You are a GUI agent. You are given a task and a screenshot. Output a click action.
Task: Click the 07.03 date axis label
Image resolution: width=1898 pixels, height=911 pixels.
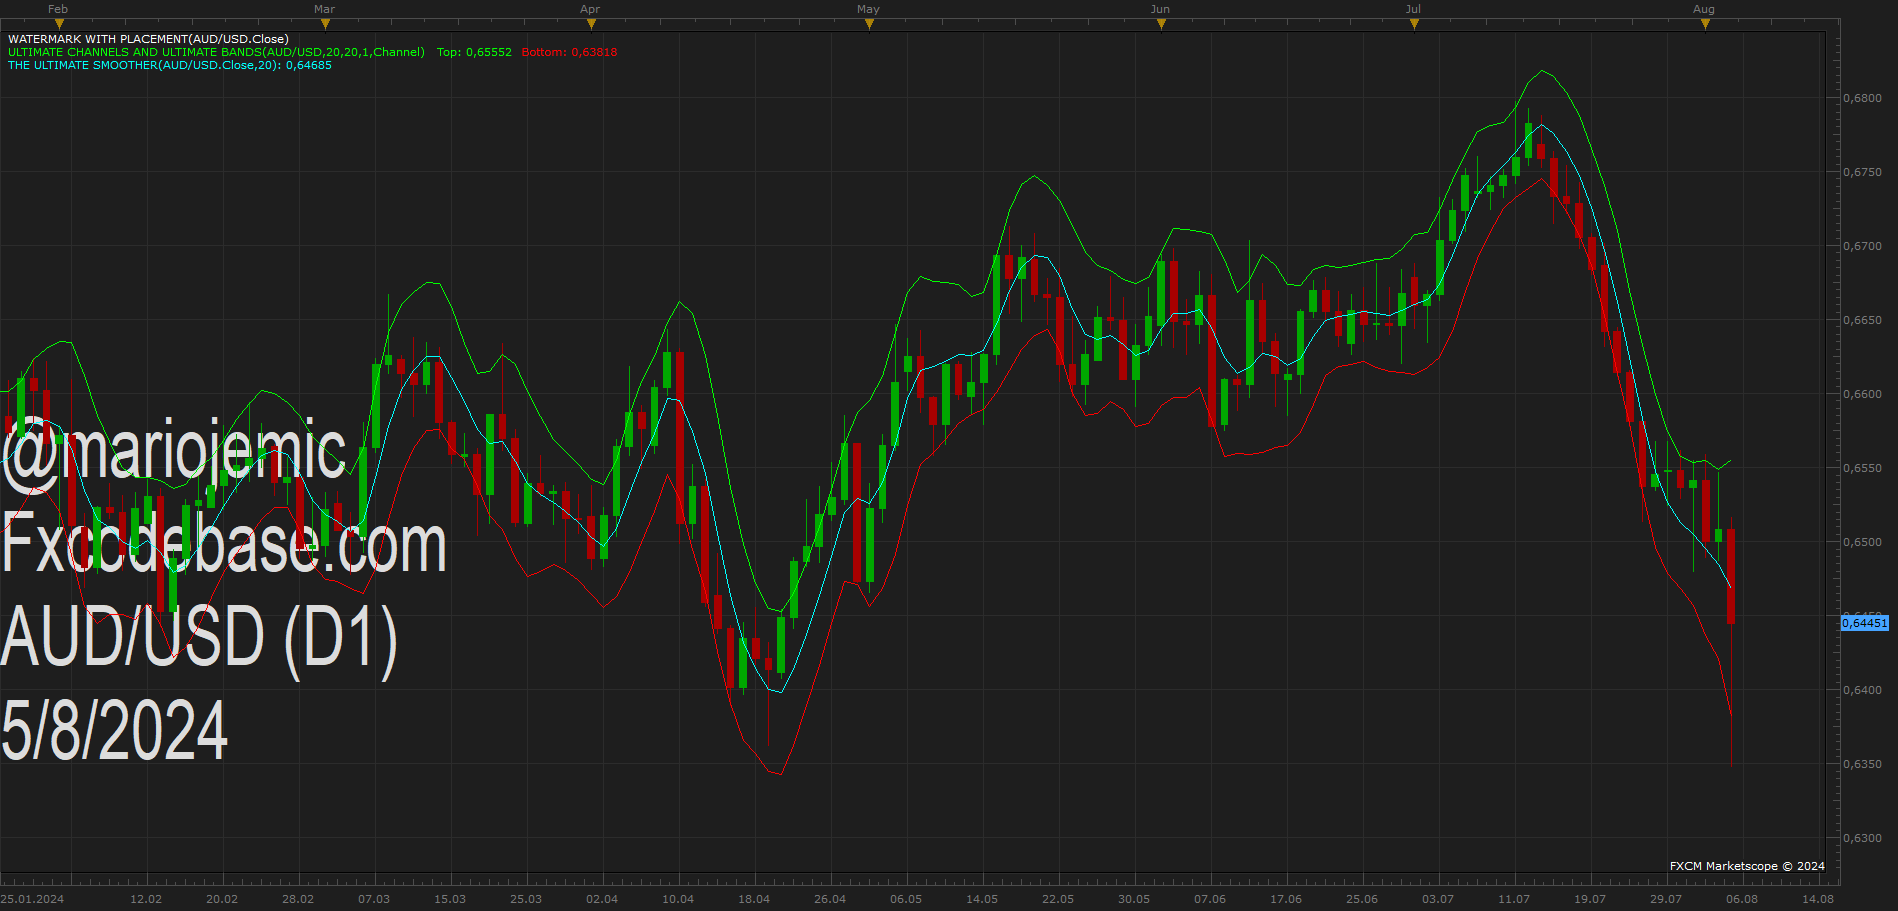[x=374, y=899]
